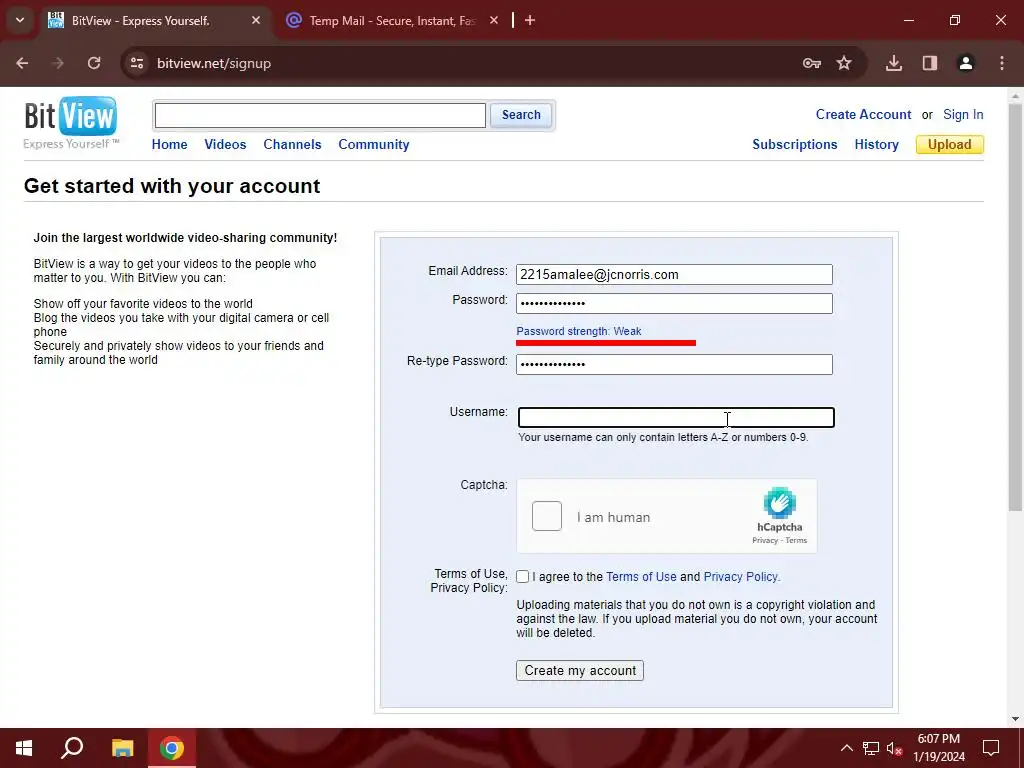The height and width of the screenshot is (768, 1024).
Task: Open saved passwords key icon
Action: [x=812, y=63]
